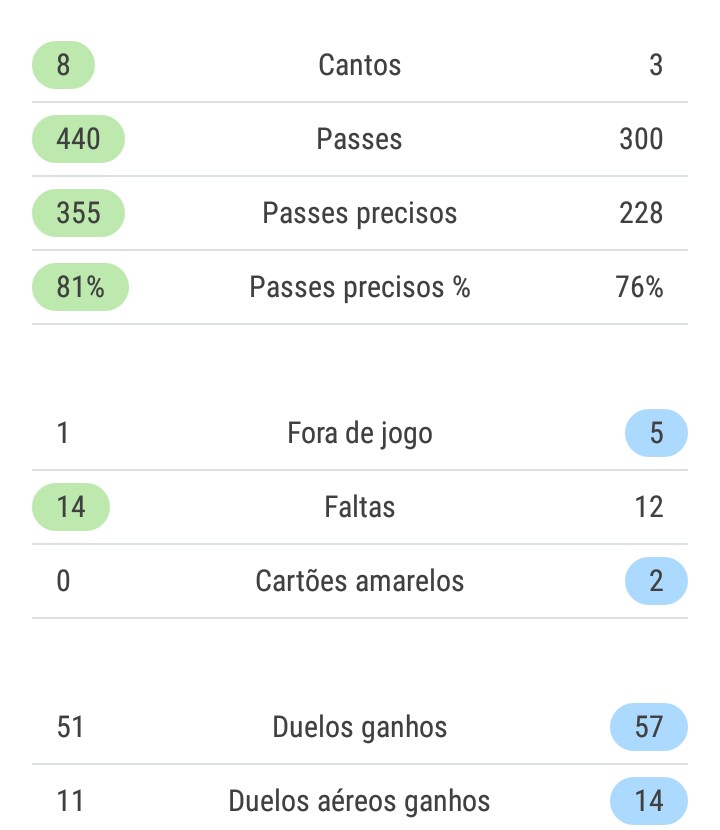
Task: Click the 300 passes value
Action: tap(641, 139)
